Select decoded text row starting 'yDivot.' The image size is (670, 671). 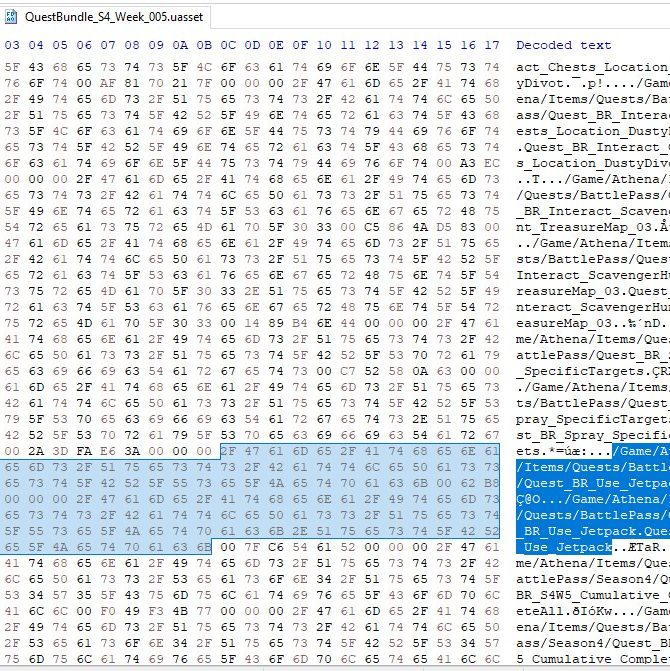[593, 83]
